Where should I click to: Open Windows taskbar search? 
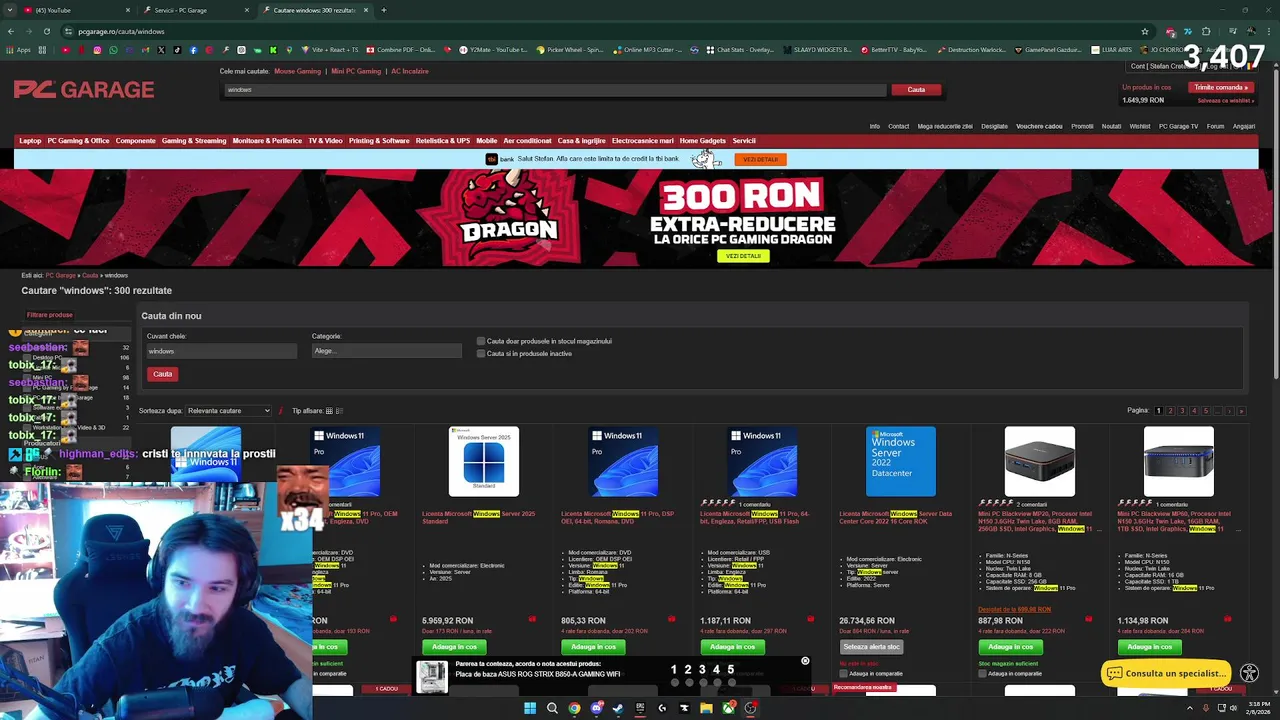click(552, 708)
